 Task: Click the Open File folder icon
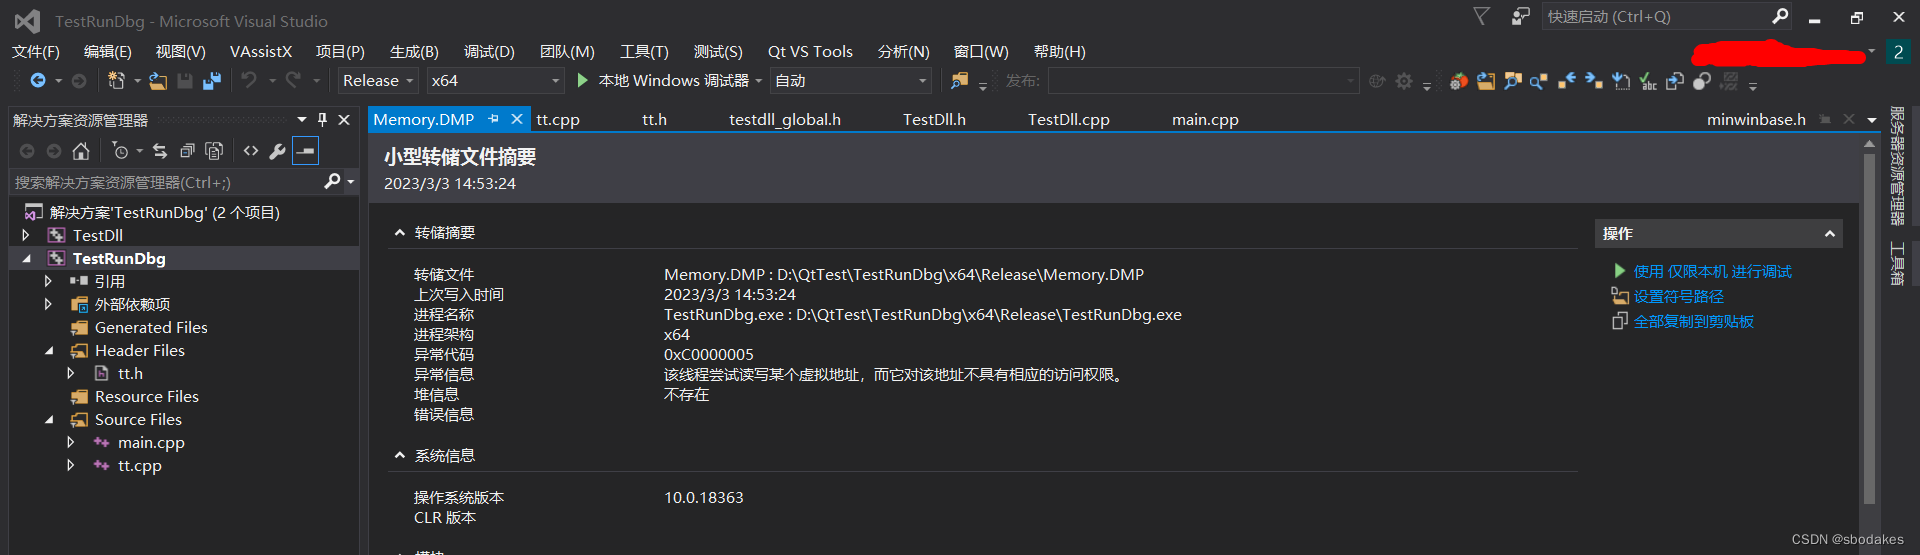coord(158,81)
